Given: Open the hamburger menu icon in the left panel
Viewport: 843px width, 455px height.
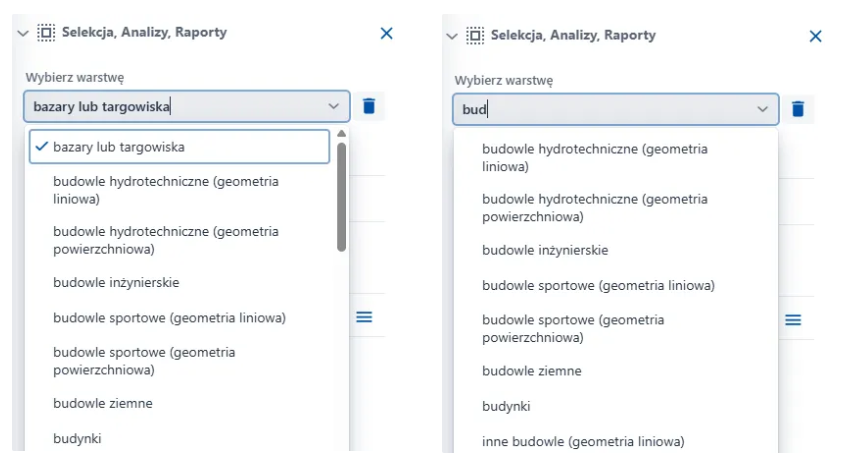Looking at the screenshot, I should (364, 316).
